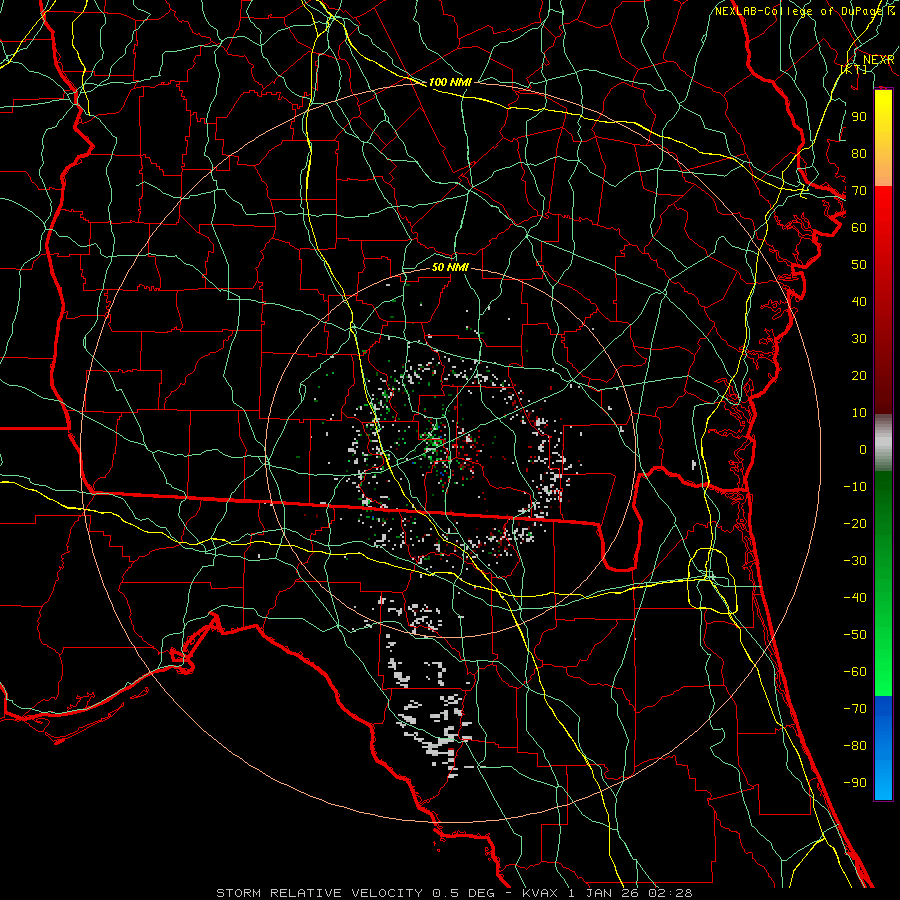Screen dimensions: 900x900
Task: Select the -10 value on velocity scale
Action: click(x=855, y=487)
